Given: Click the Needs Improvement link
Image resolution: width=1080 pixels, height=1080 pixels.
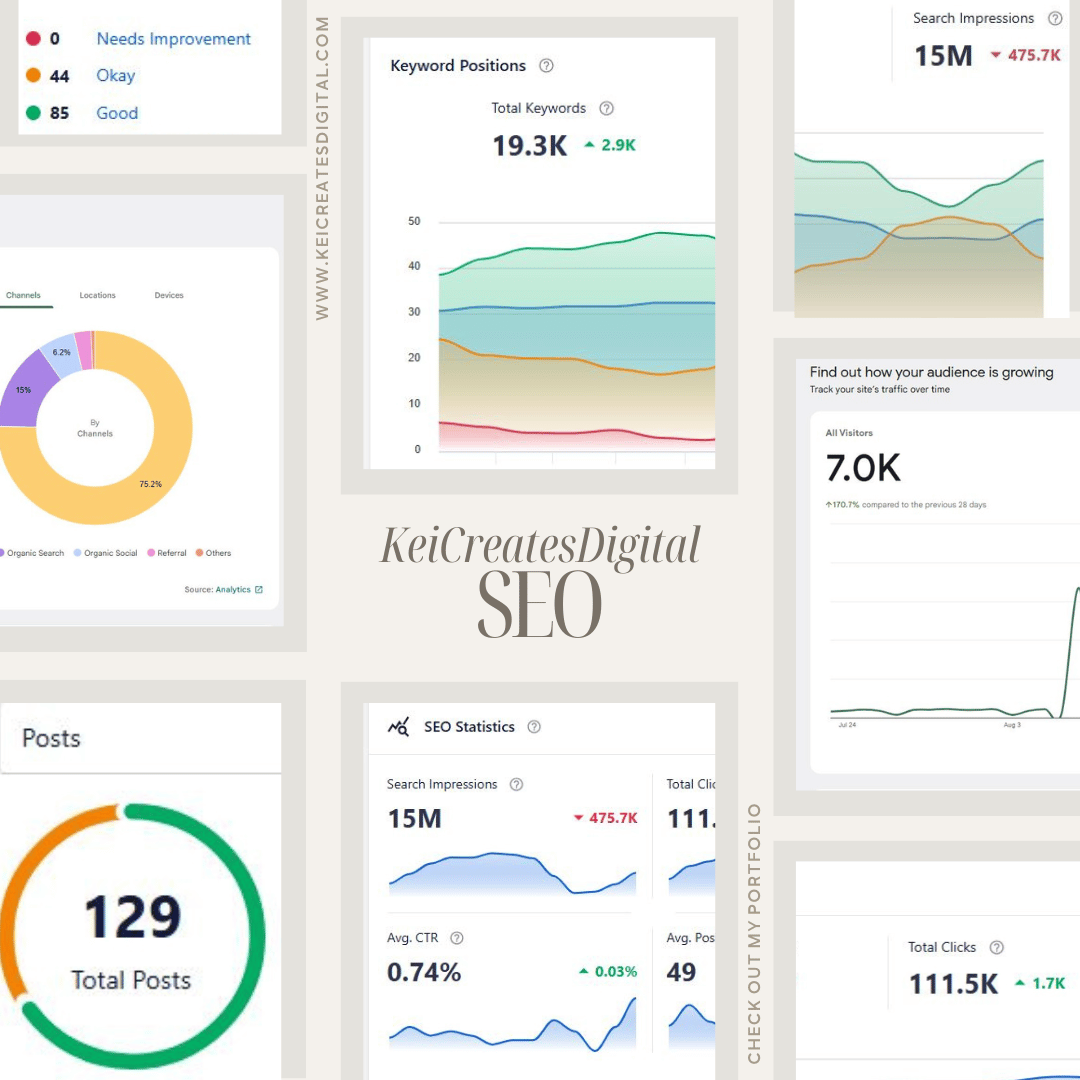Looking at the screenshot, I should pyautogui.click(x=173, y=38).
